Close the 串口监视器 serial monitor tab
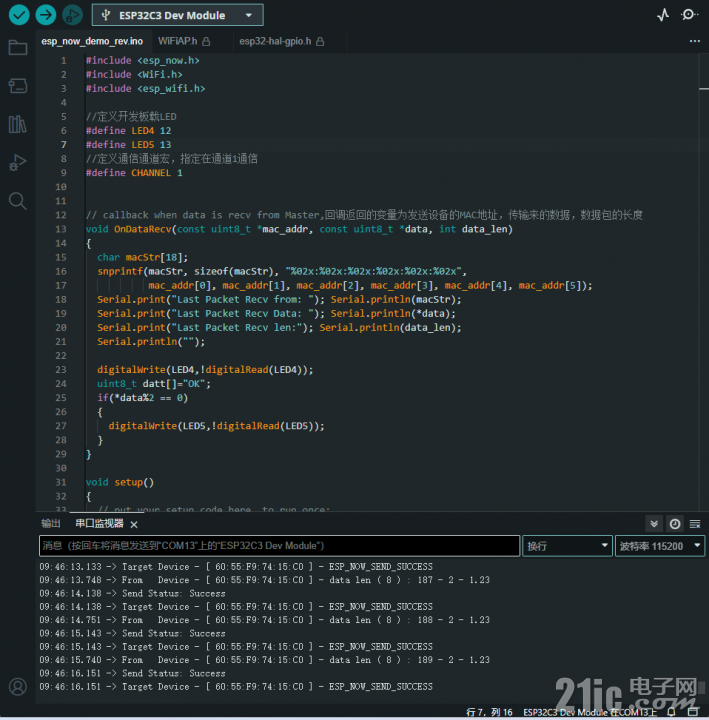709x720 pixels. click(x=134, y=524)
